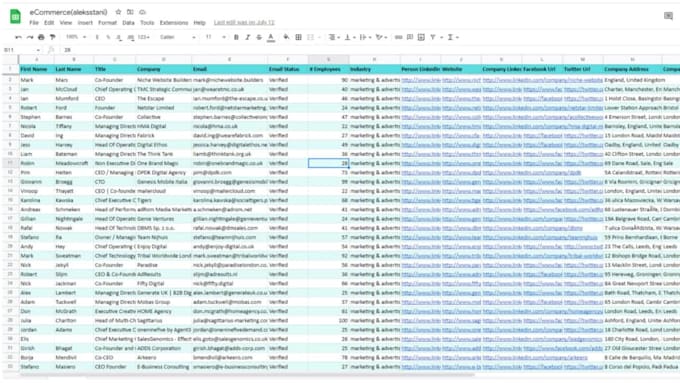
Task: Activate the paint format tool
Action: [x=52, y=37]
